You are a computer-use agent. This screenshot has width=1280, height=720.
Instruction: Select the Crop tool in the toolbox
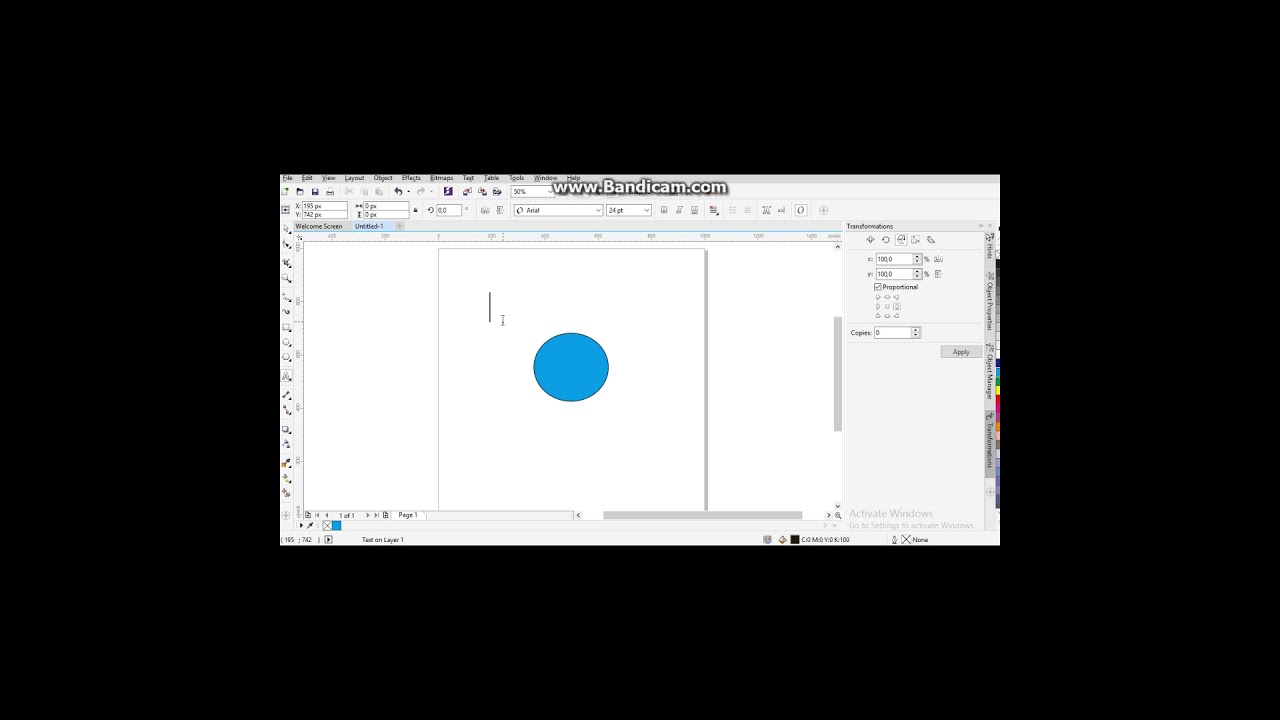[x=287, y=263]
